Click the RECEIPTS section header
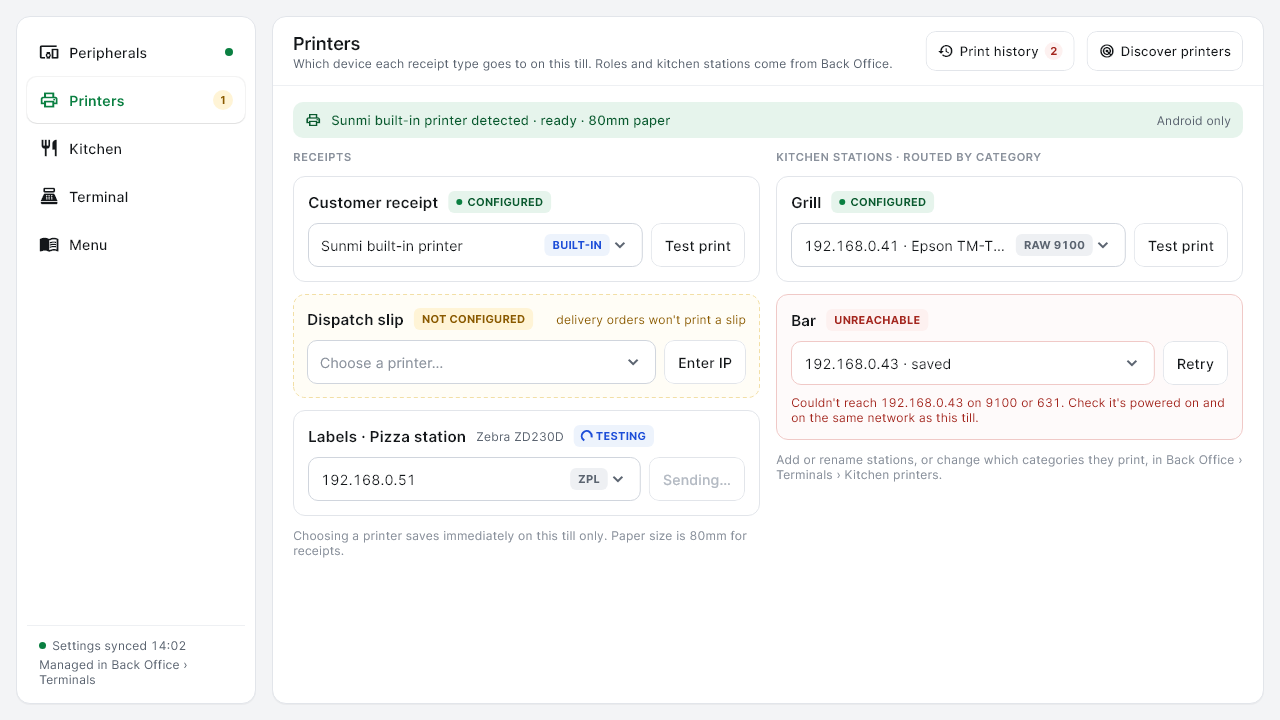This screenshot has height=720, width=1280. pyautogui.click(x=322, y=157)
